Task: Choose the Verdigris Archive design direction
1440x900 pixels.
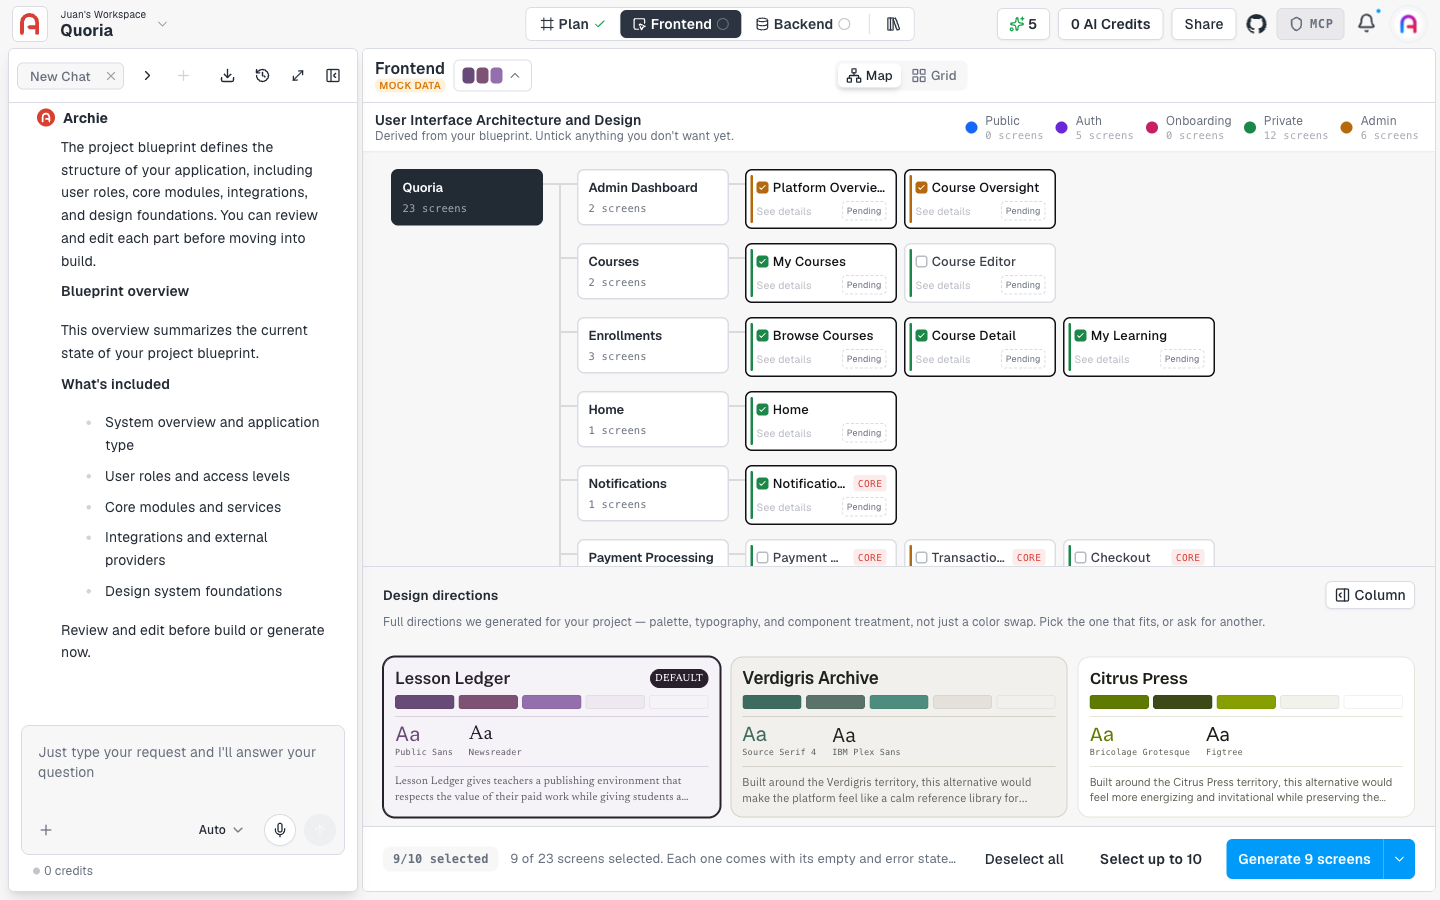Action: [x=899, y=737]
